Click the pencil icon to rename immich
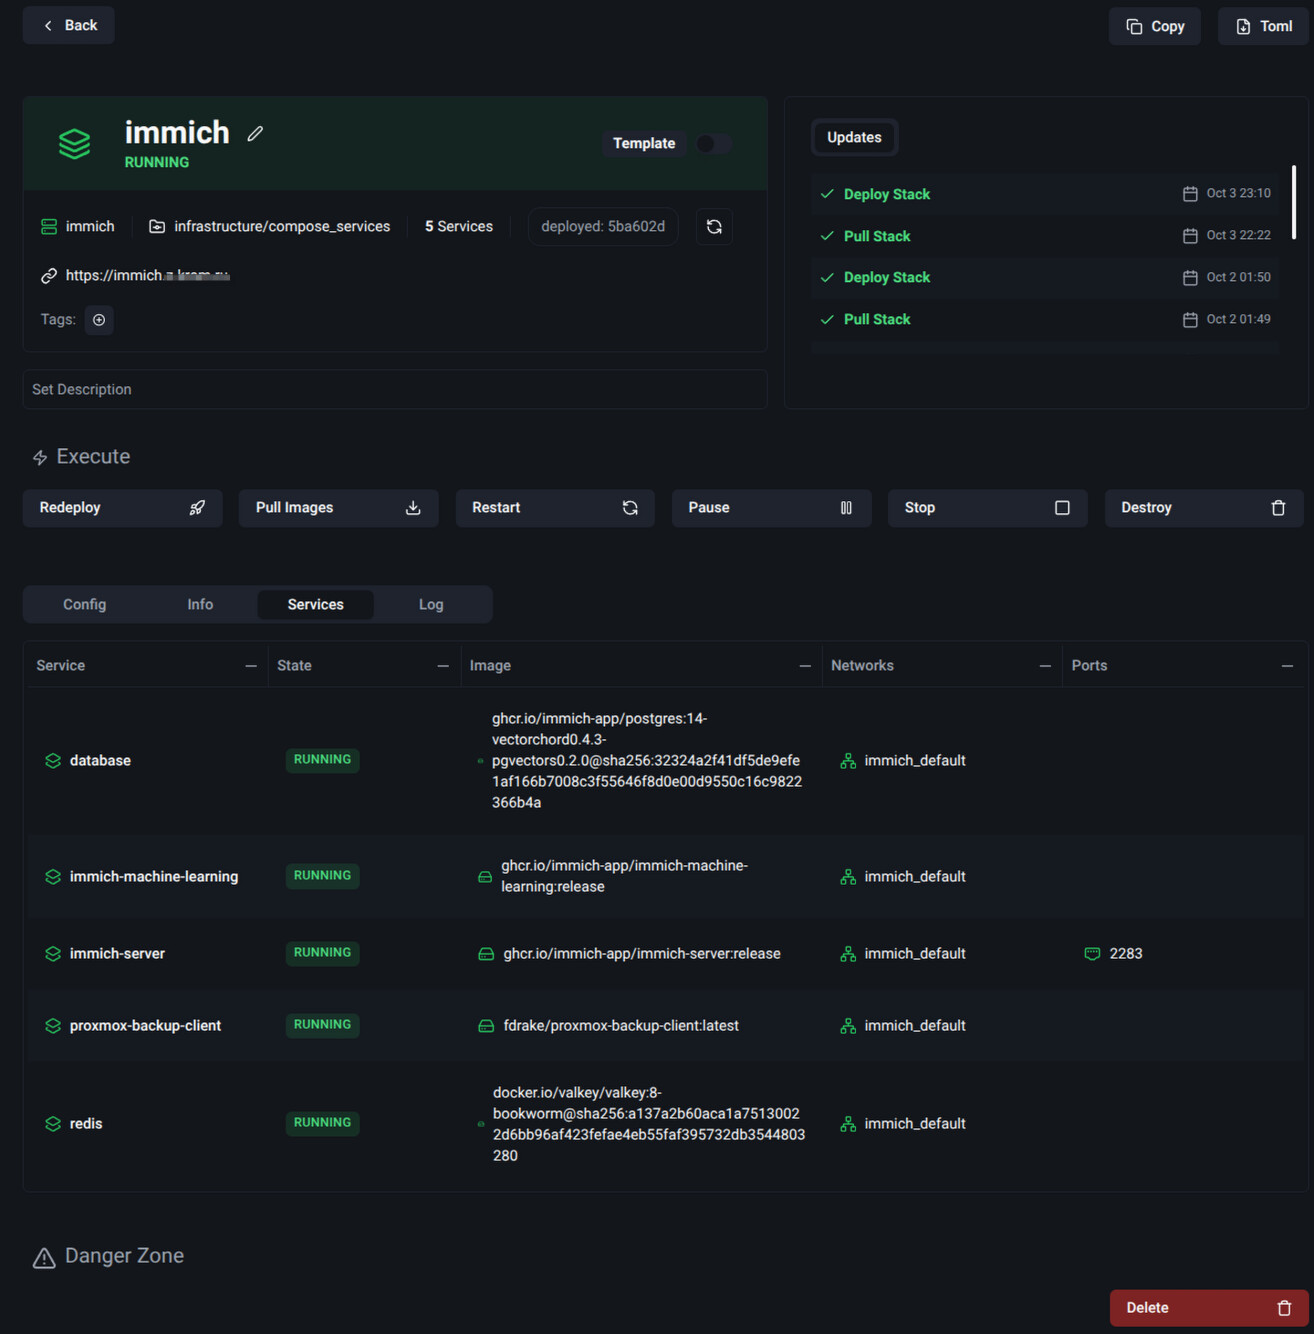 click(x=255, y=134)
